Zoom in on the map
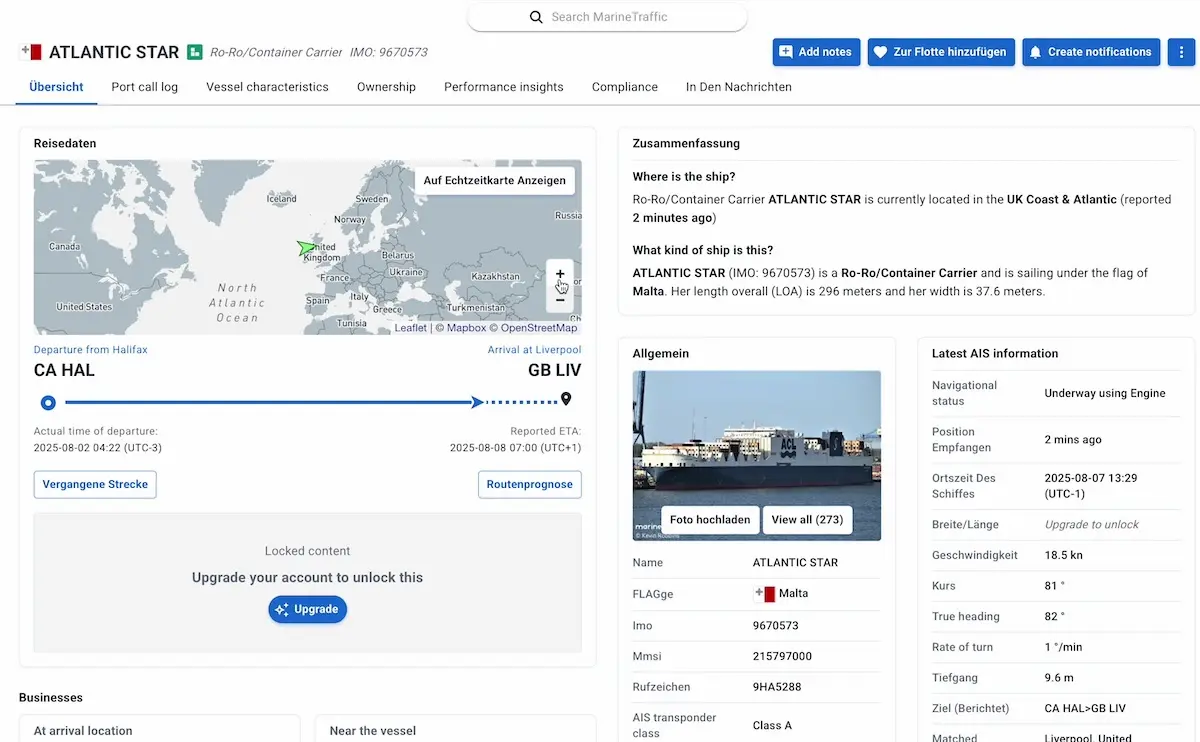This screenshot has height=742, width=1200. [x=560, y=274]
